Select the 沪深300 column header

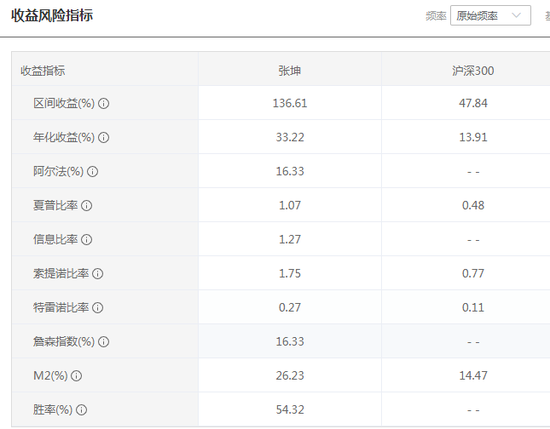click(x=473, y=71)
